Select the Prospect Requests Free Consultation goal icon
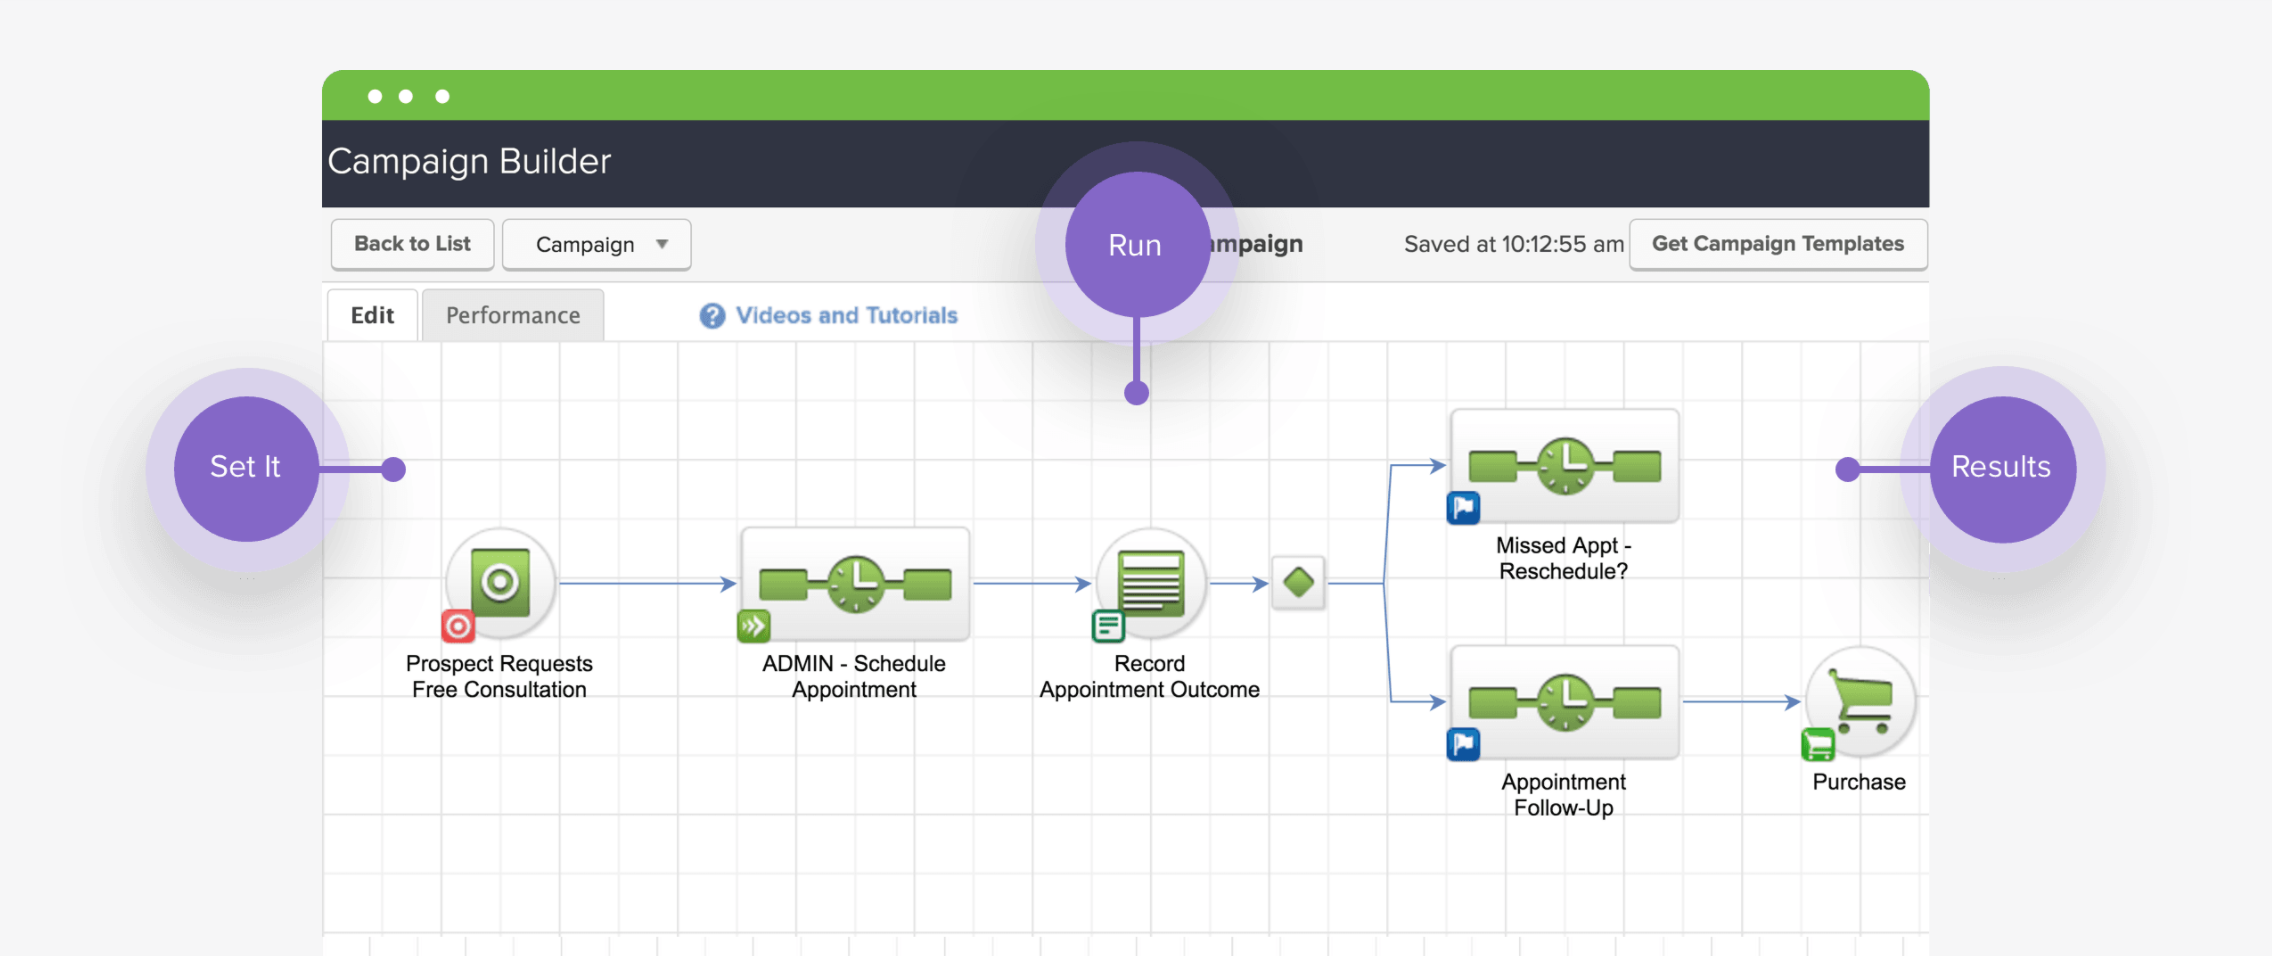The width and height of the screenshot is (2272, 956). [x=500, y=582]
